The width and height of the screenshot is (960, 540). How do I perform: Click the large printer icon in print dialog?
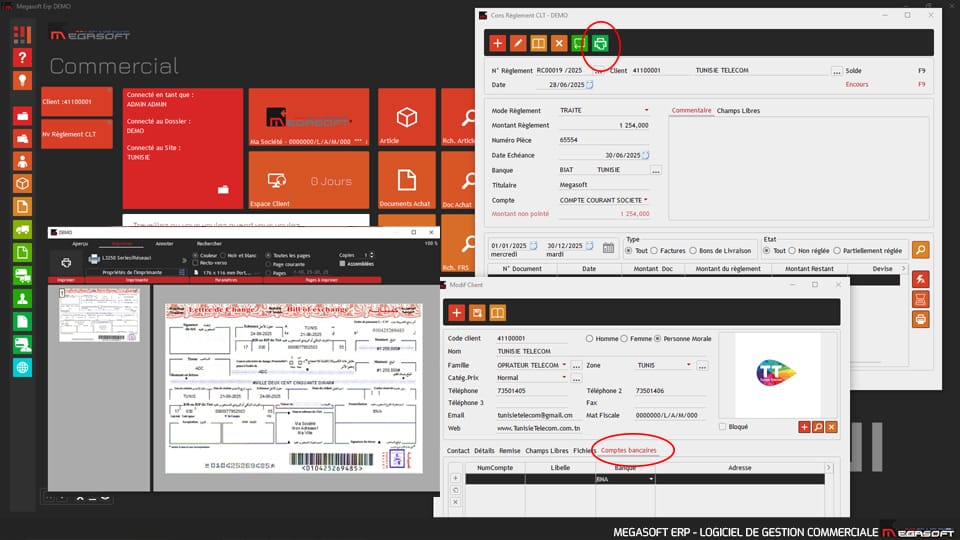coord(67,263)
